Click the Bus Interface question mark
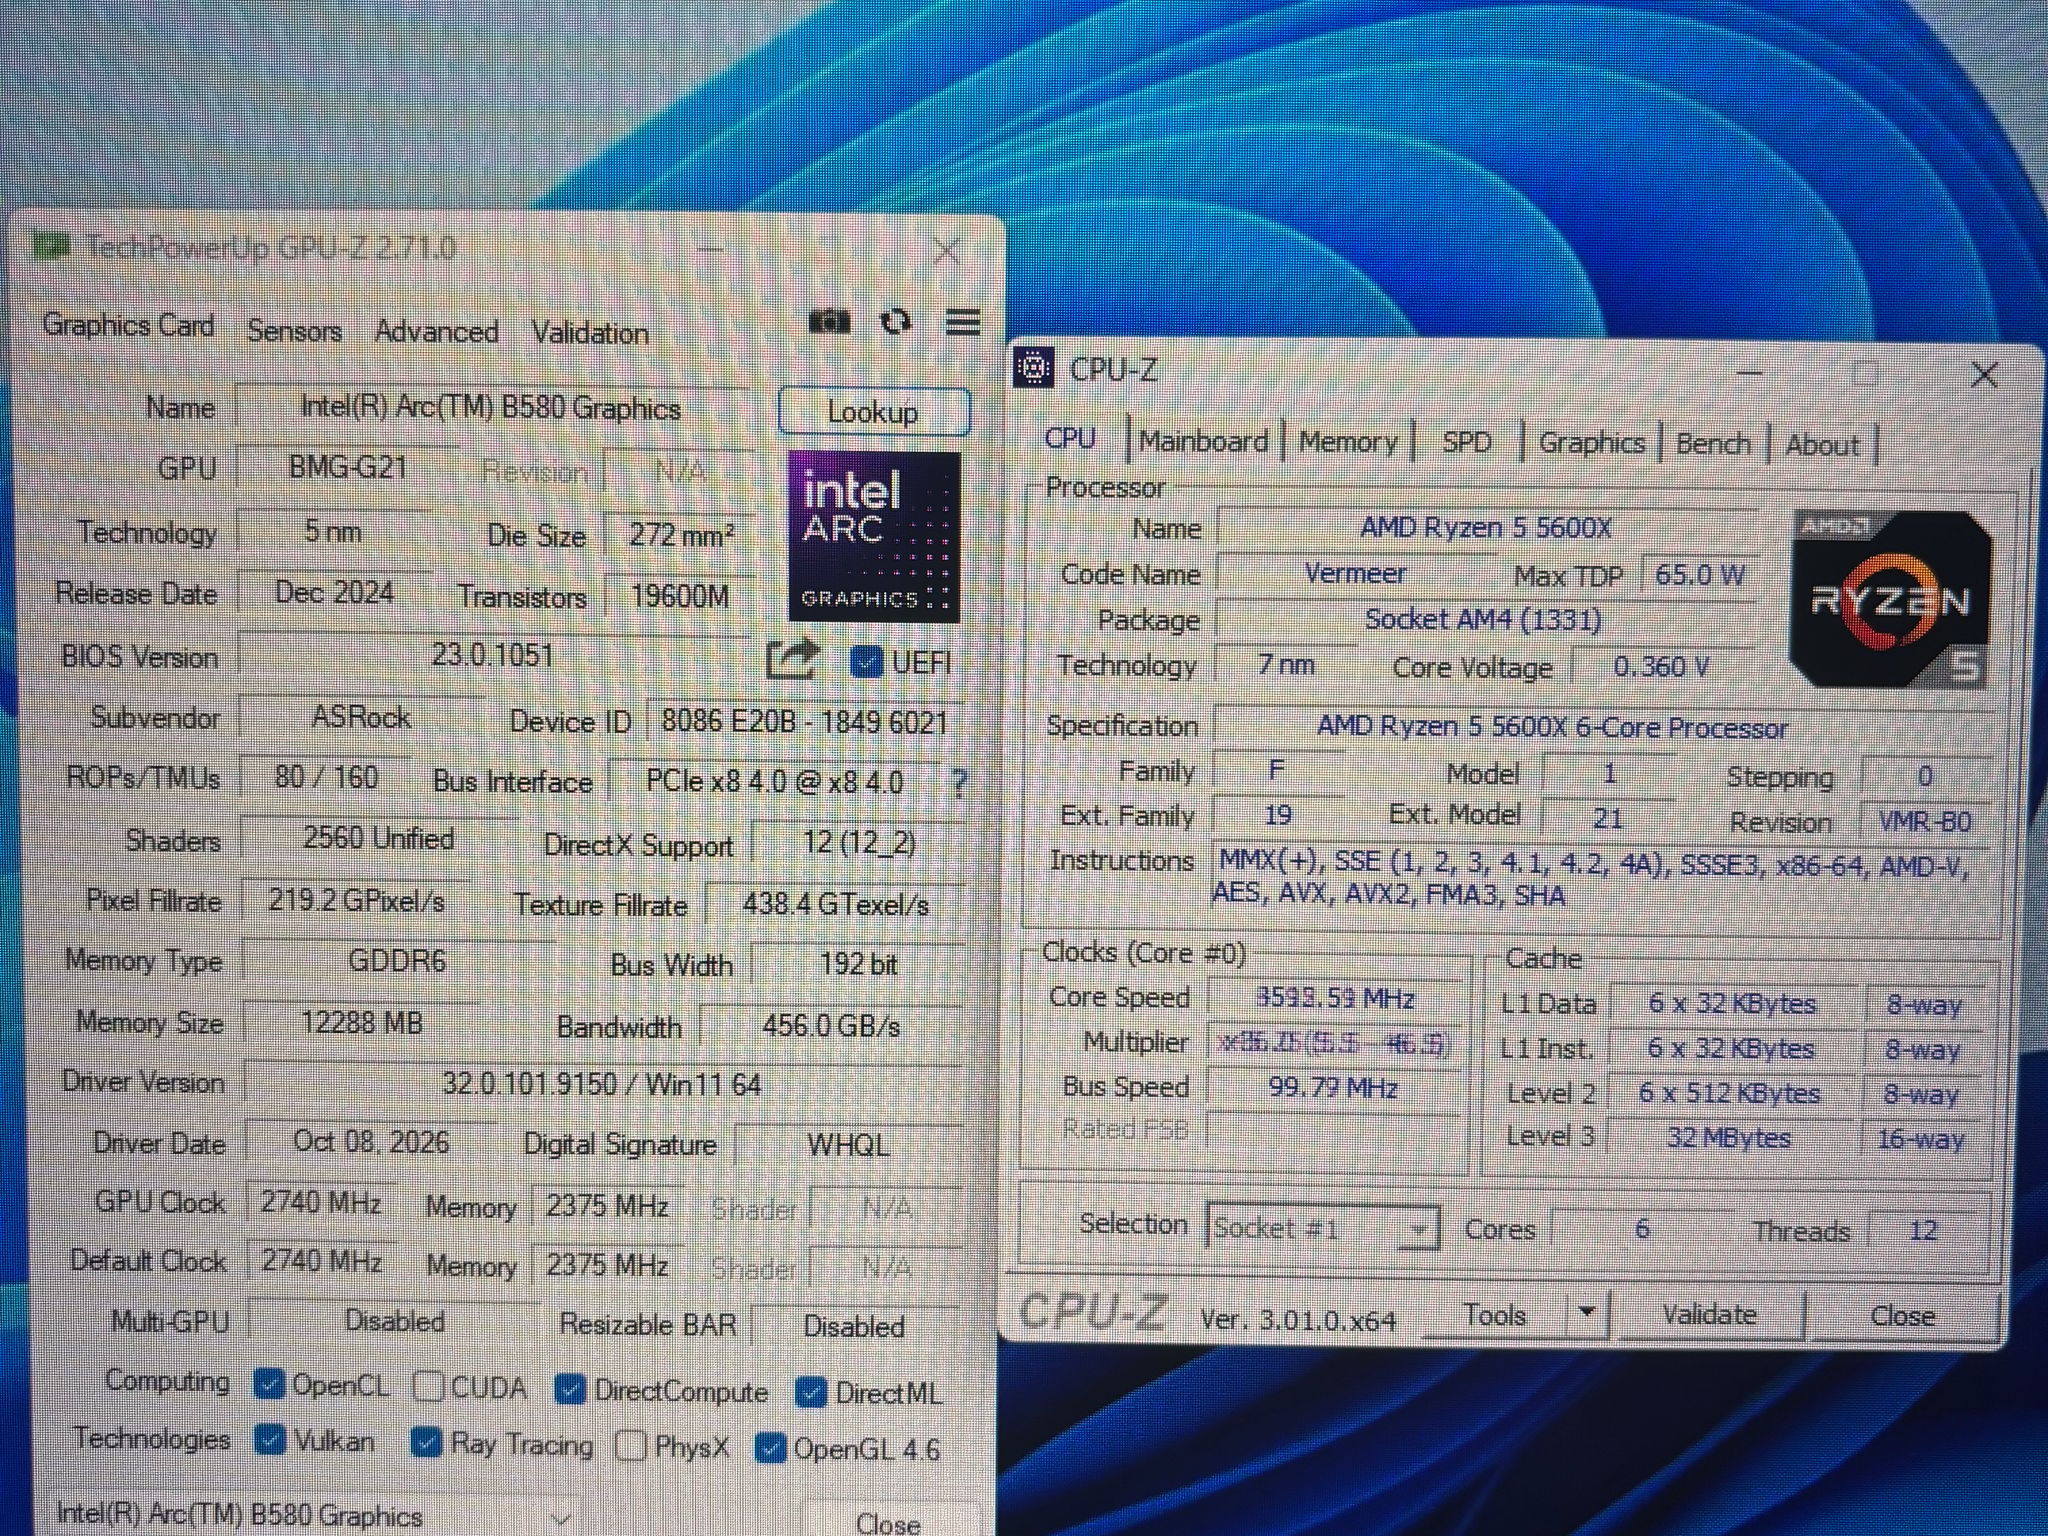The image size is (2048, 1536). click(x=960, y=784)
